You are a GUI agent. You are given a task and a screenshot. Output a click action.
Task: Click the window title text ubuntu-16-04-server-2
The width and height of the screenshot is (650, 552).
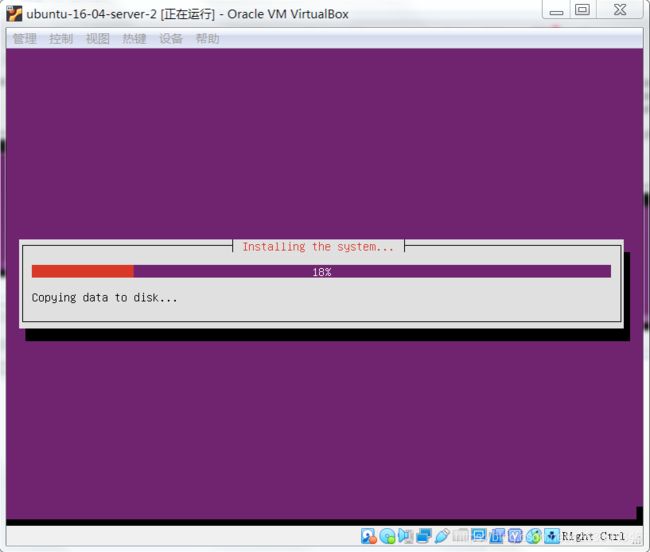point(92,14)
